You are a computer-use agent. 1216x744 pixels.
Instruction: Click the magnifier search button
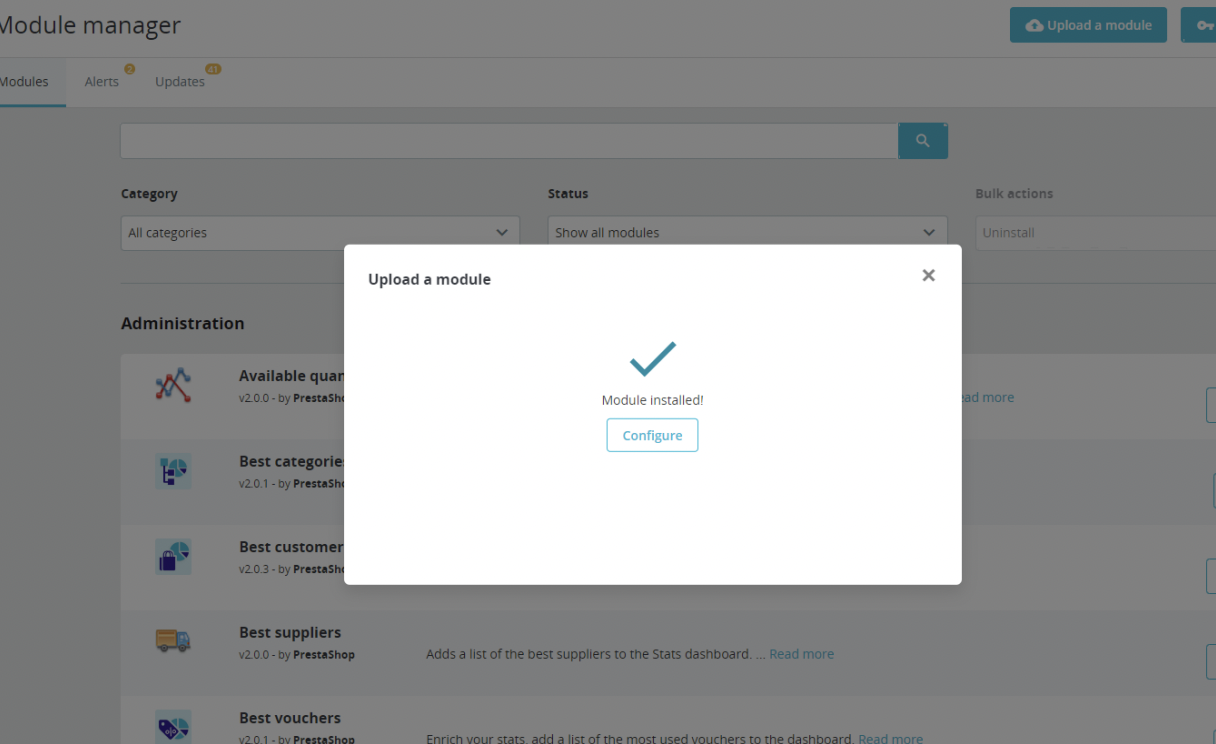(x=923, y=141)
